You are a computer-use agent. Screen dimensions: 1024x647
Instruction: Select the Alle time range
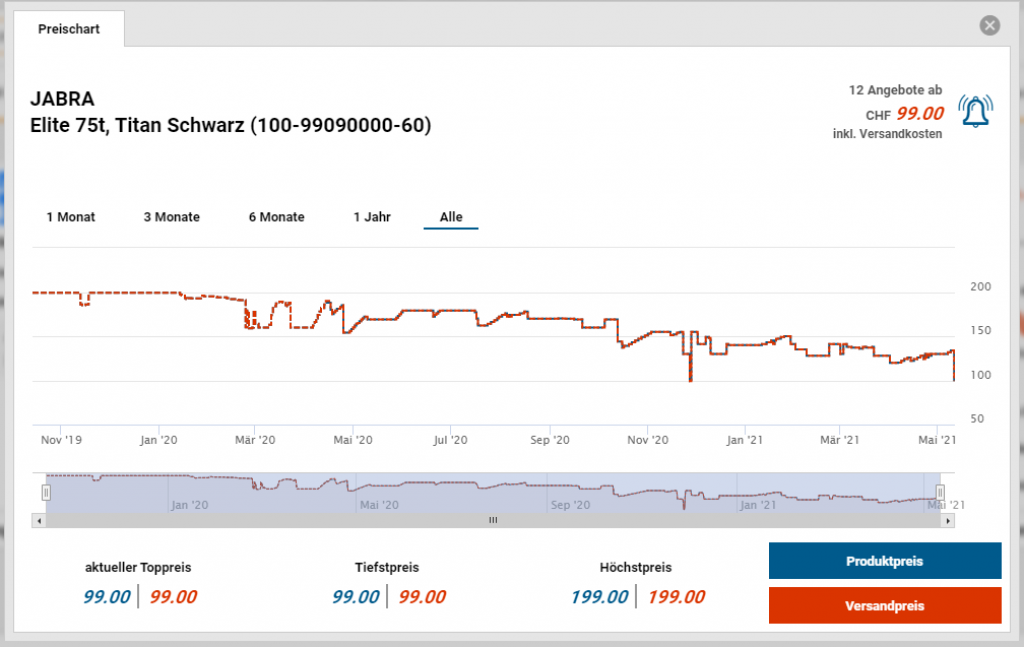click(451, 217)
